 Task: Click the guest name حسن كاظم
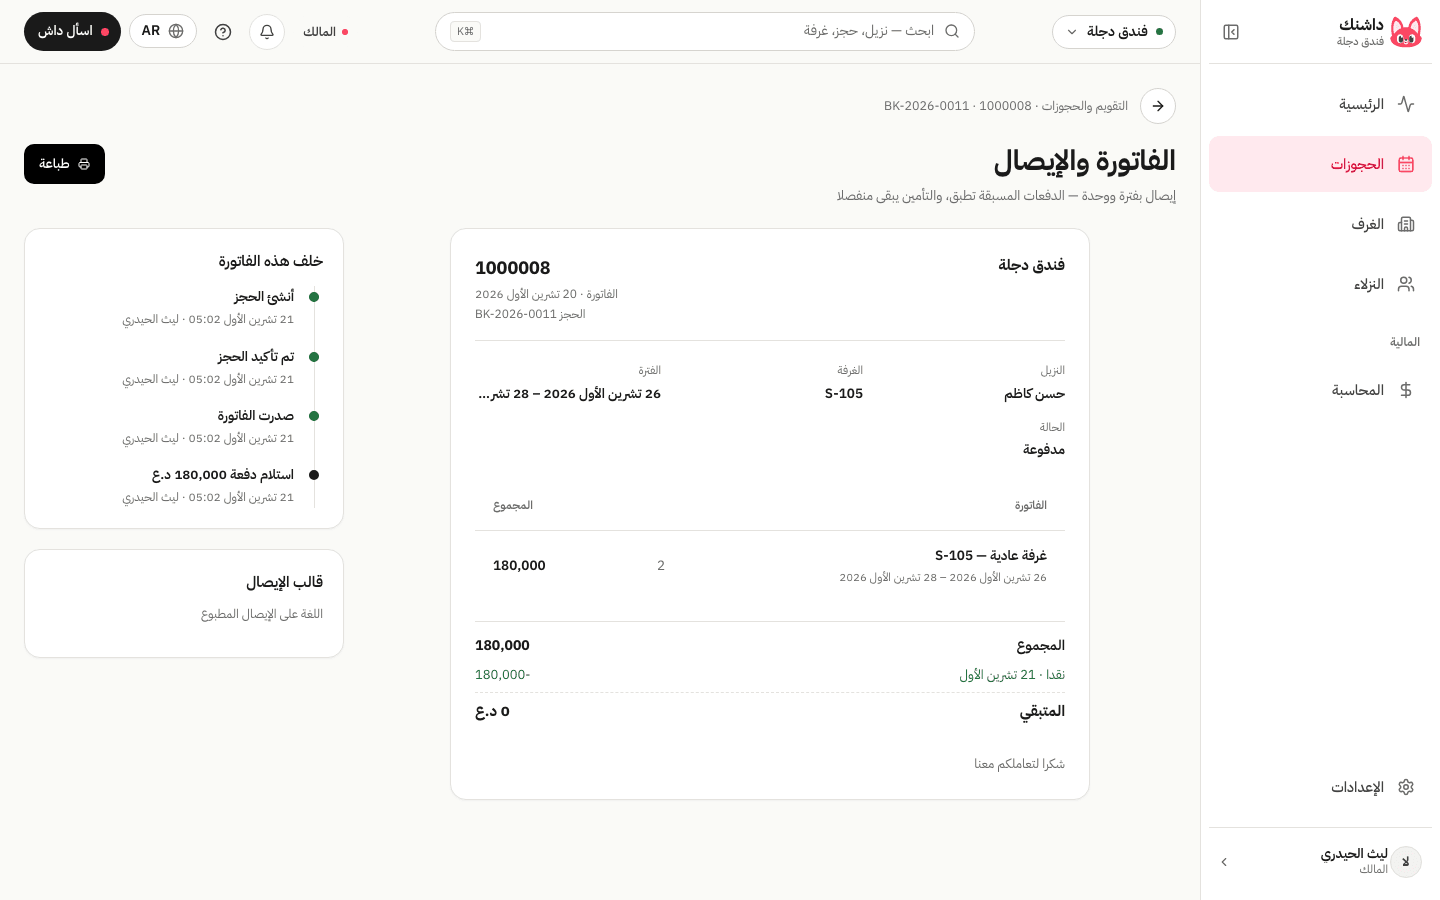pos(1034,394)
